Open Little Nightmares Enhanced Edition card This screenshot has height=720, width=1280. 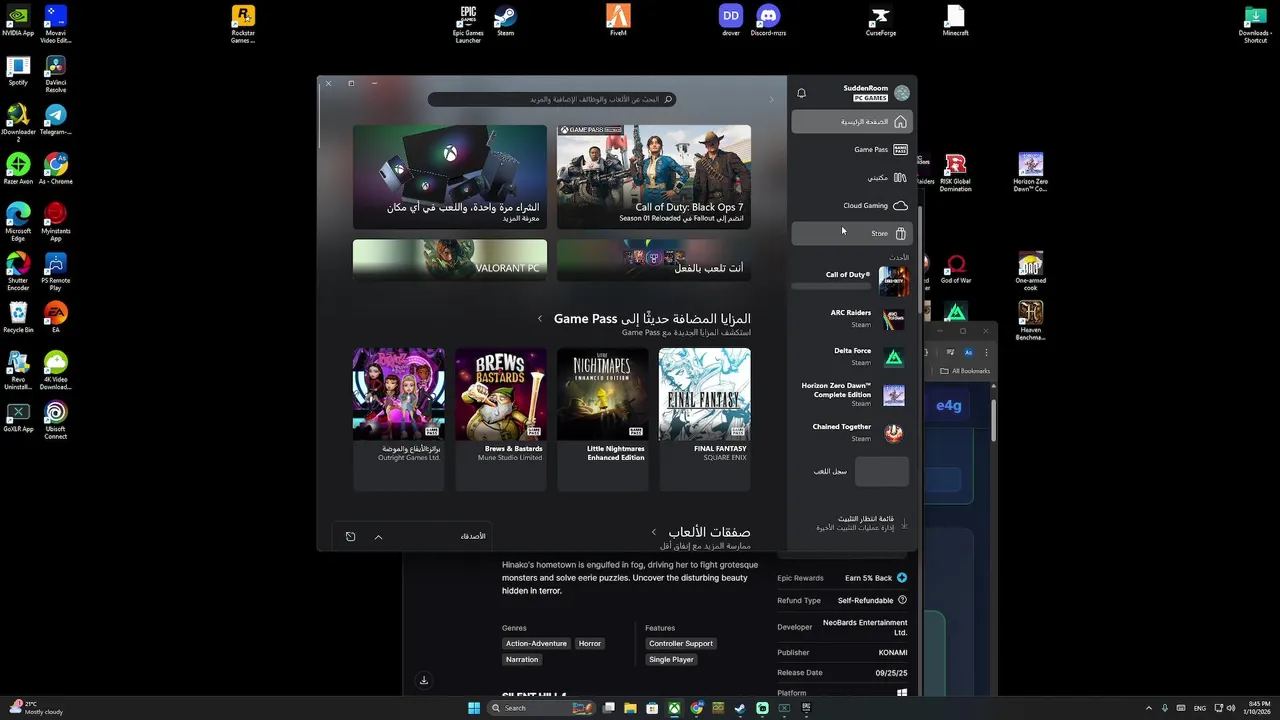[x=603, y=419]
